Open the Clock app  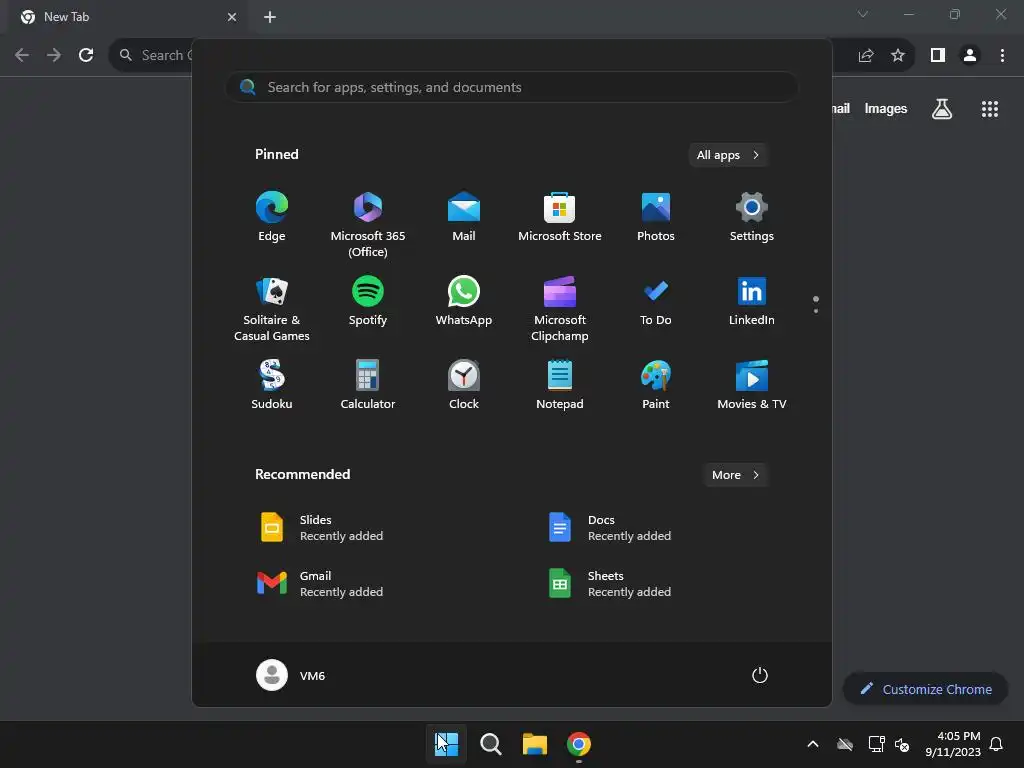pyautogui.click(x=464, y=385)
